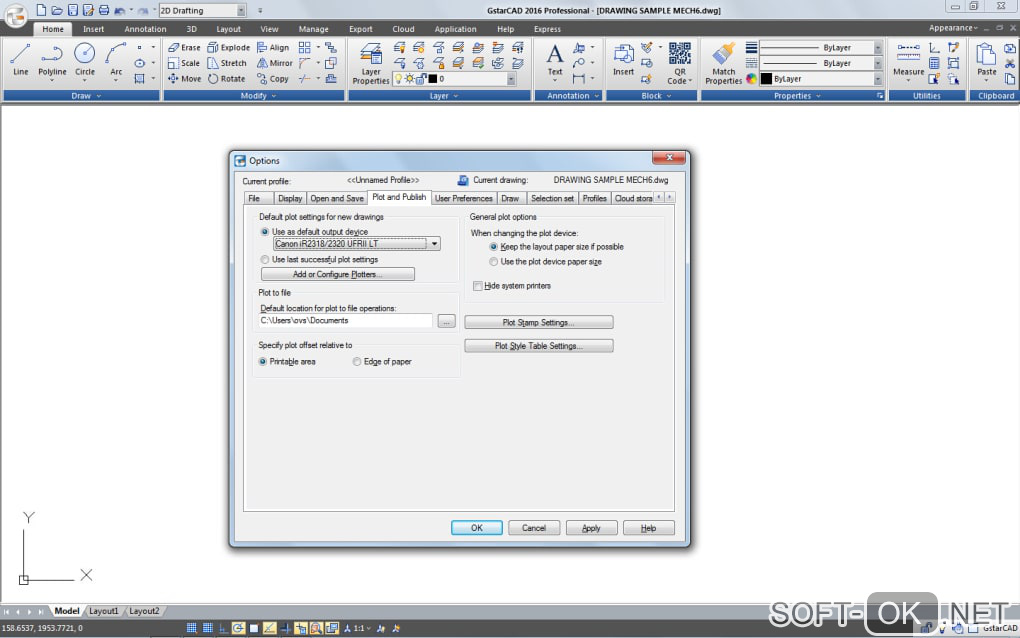Open the Canon iR2318/2320 printer dropdown
The height and width of the screenshot is (638, 1020).
(434, 244)
